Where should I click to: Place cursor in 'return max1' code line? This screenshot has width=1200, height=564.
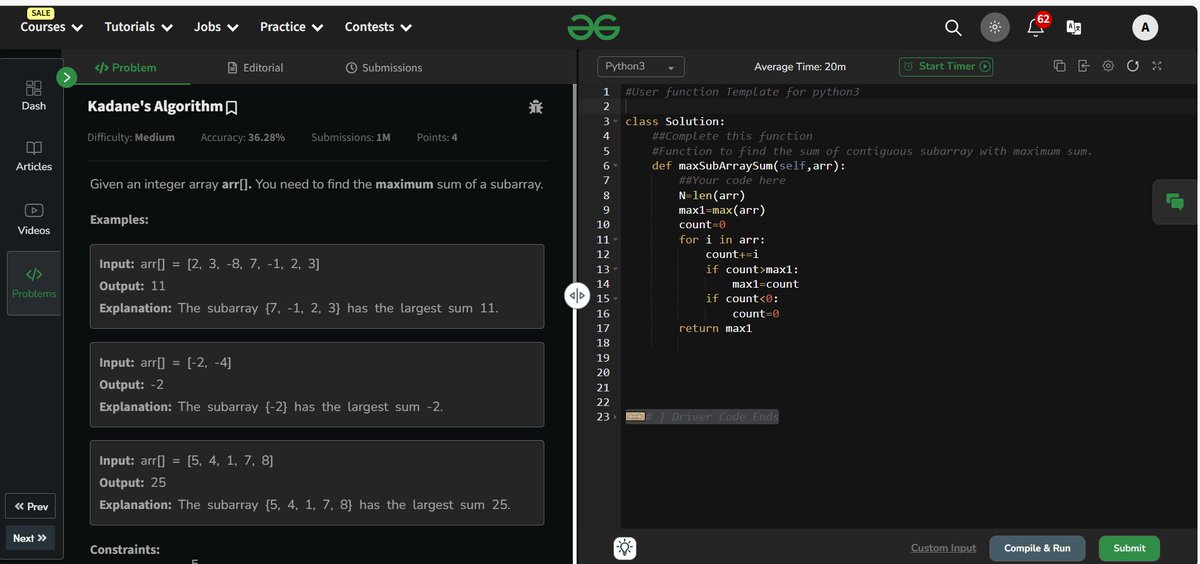click(x=715, y=328)
